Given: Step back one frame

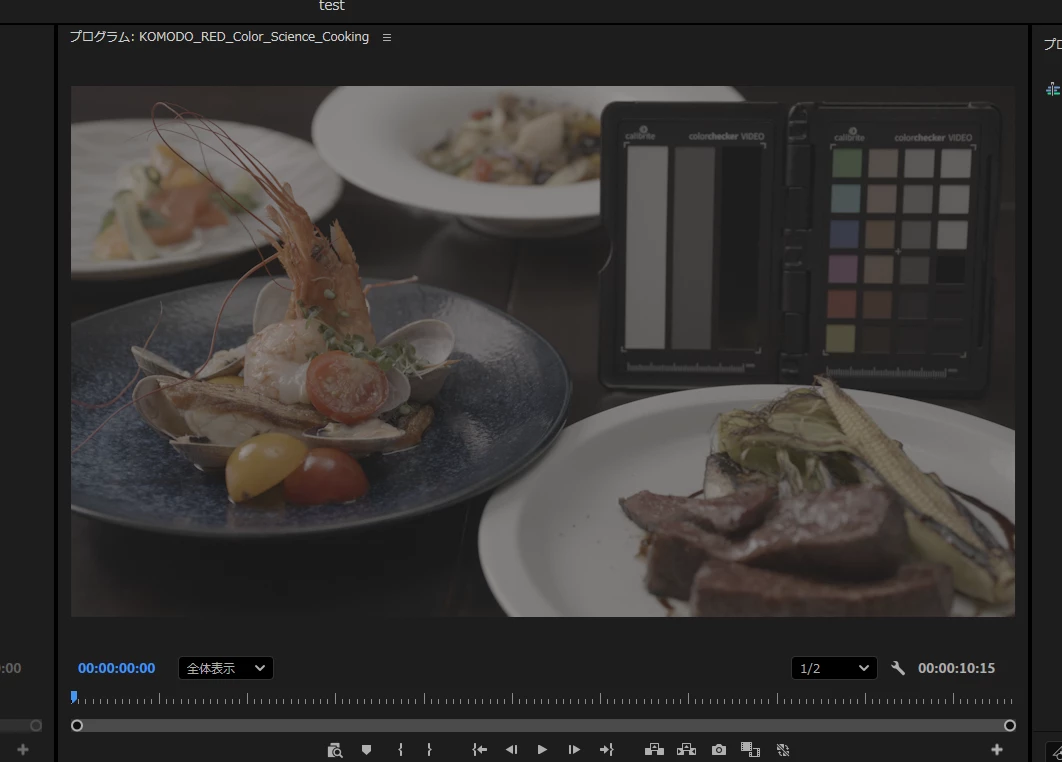Looking at the screenshot, I should coord(511,749).
